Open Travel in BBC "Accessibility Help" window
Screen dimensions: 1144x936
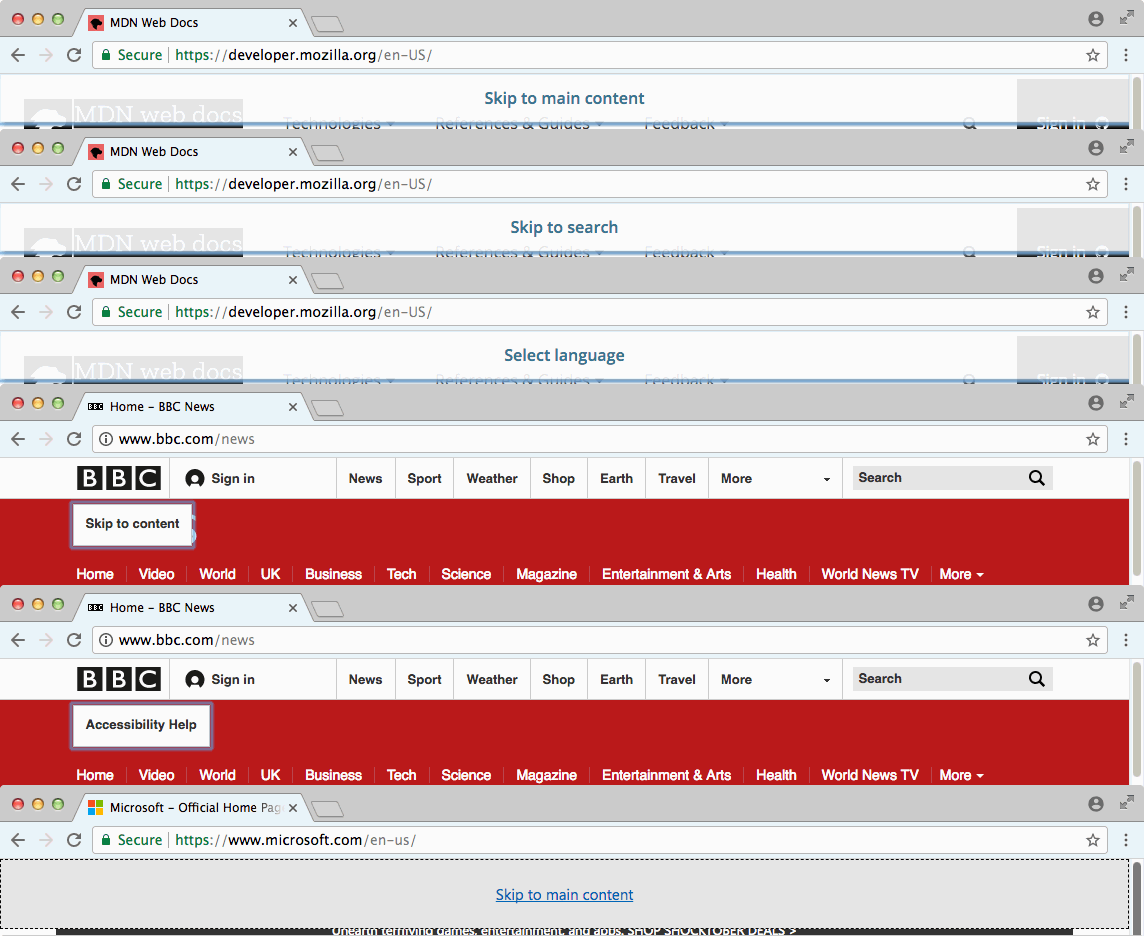(676, 679)
